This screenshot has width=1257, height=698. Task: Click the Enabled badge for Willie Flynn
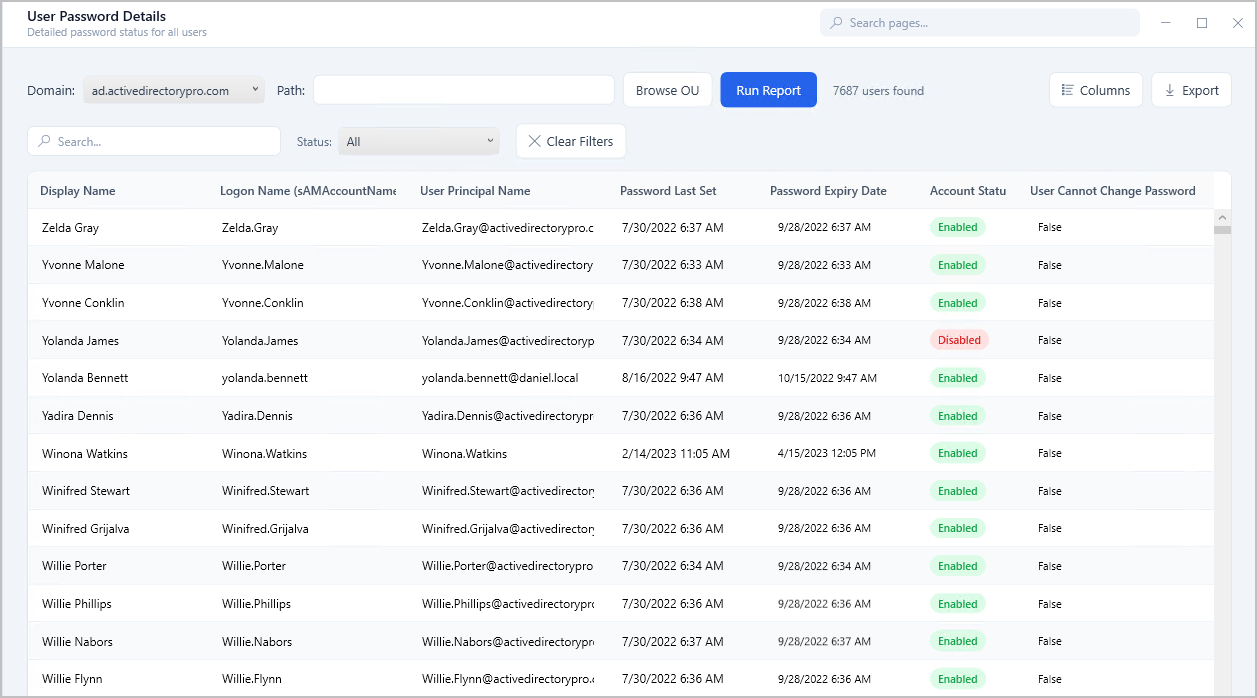coord(958,679)
